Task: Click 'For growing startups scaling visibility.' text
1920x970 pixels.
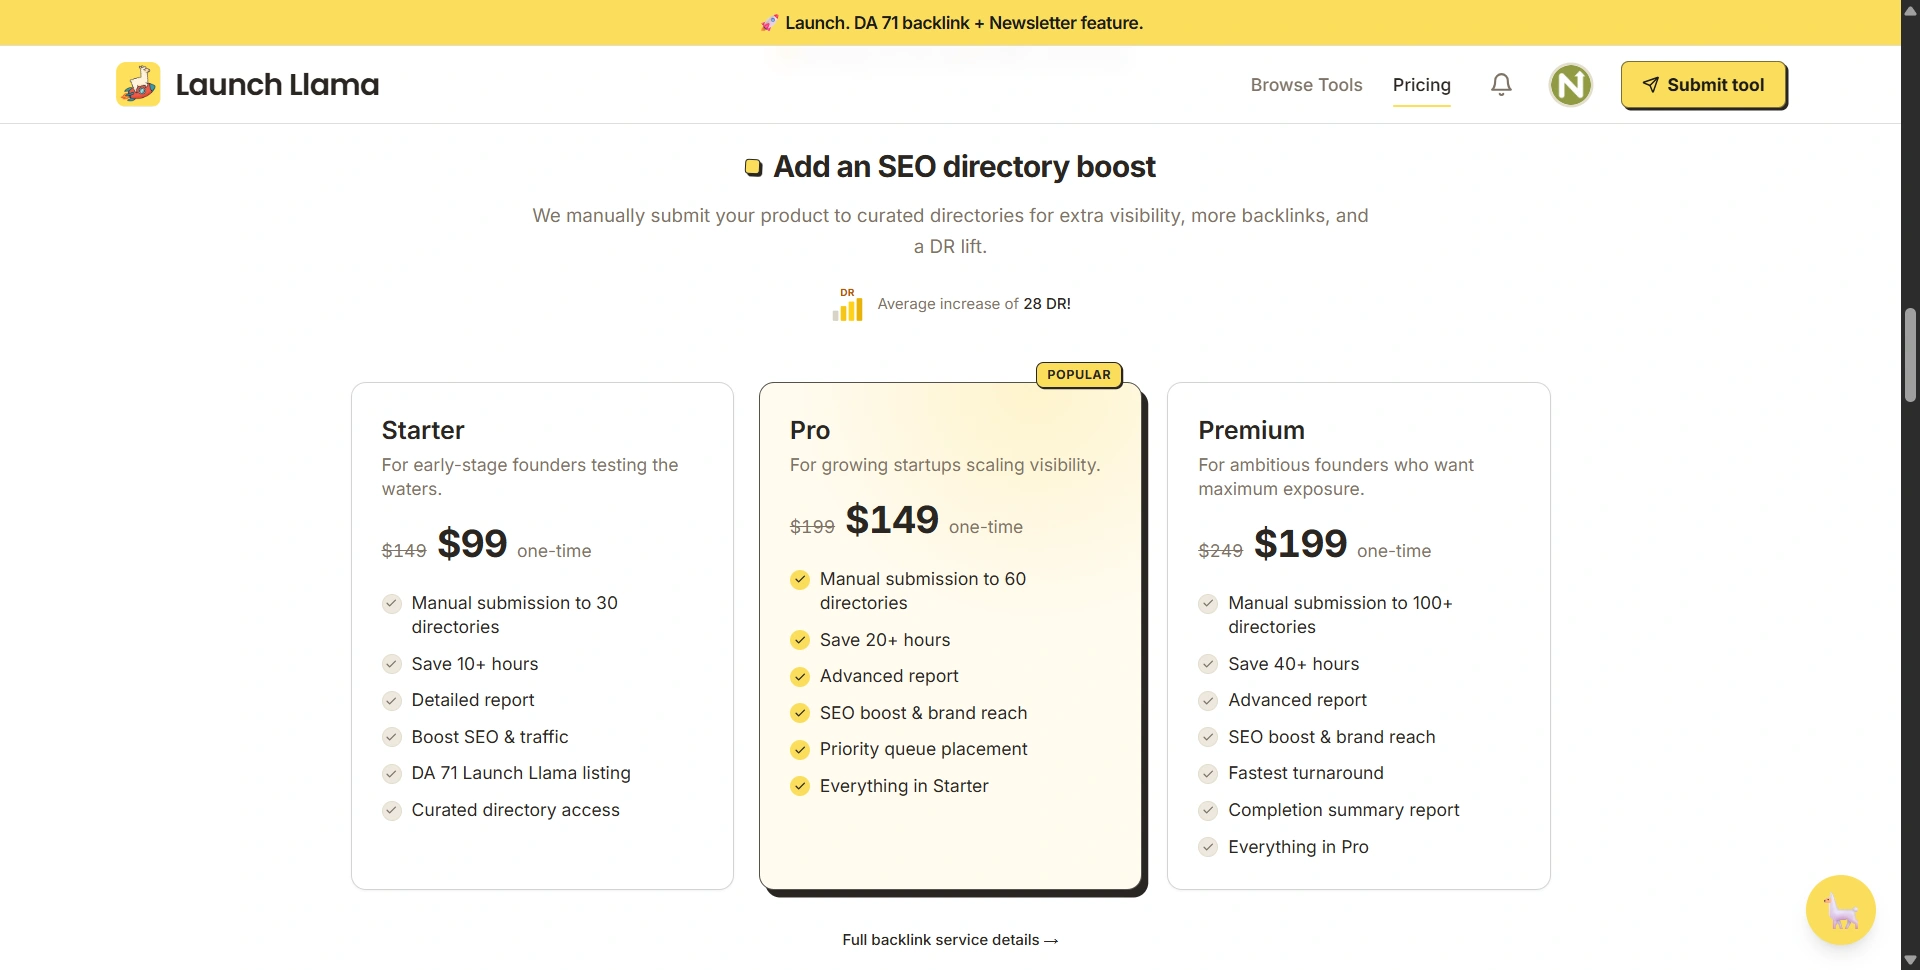Action: point(945,465)
